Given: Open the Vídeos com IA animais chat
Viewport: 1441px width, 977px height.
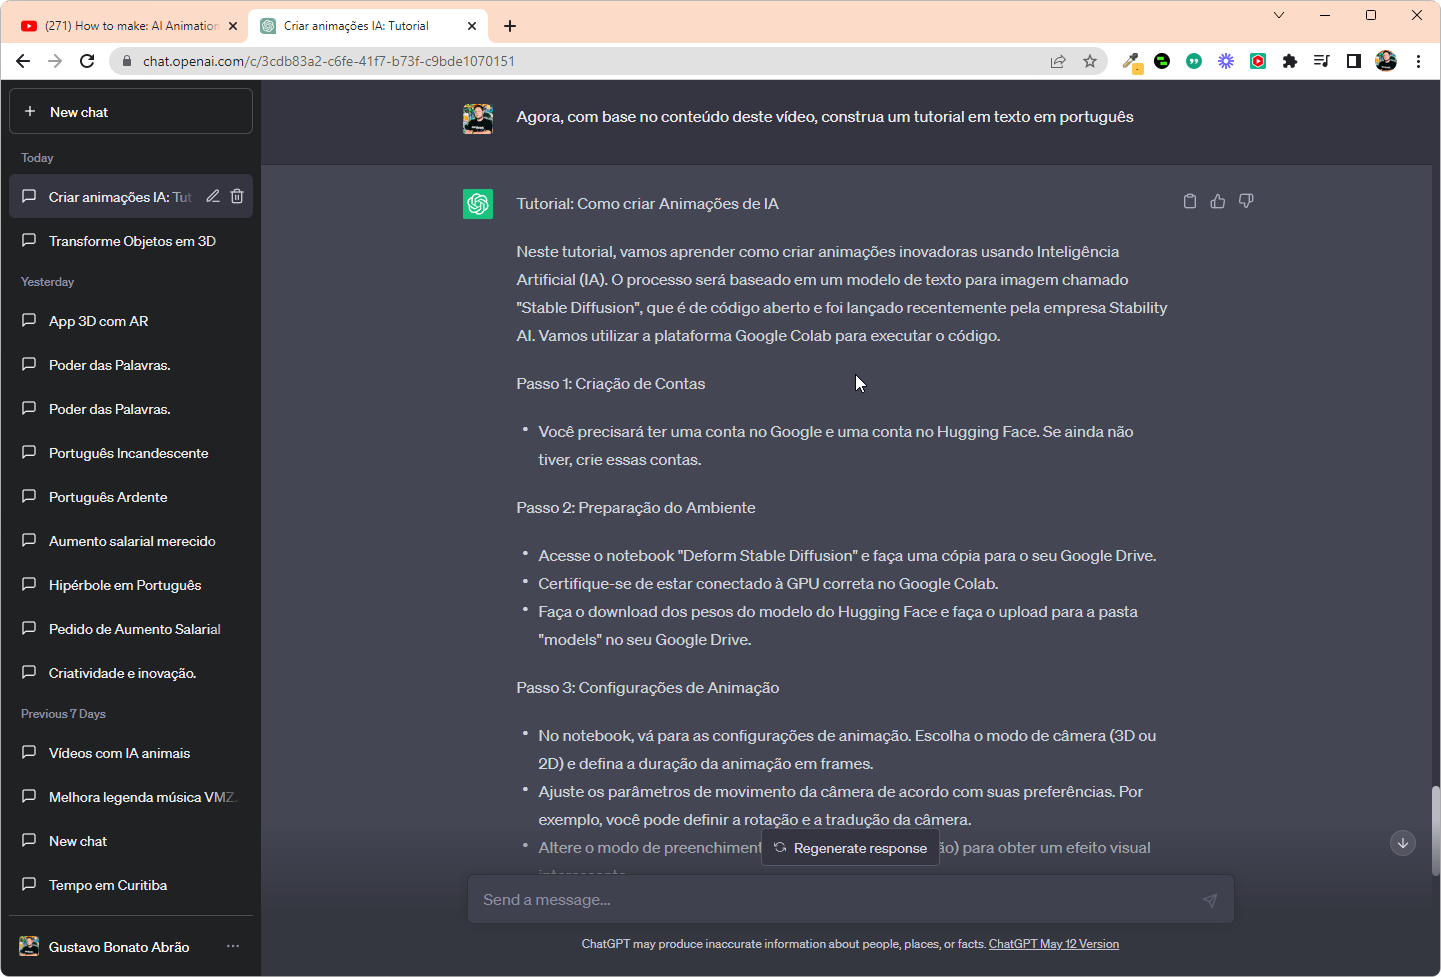Looking at the screenshot, I should click(131, 753).
